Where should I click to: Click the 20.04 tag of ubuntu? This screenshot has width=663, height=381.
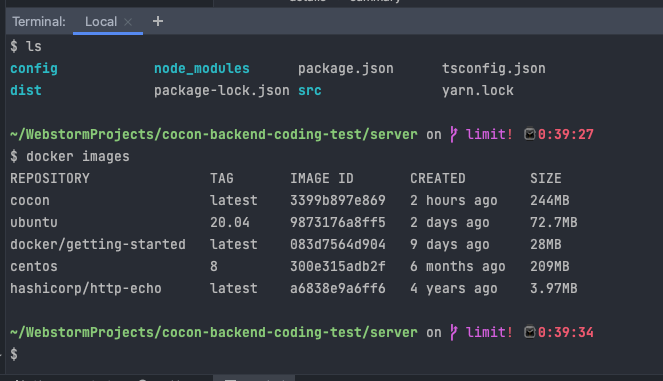pyautogui.click(x=230, y=222)
